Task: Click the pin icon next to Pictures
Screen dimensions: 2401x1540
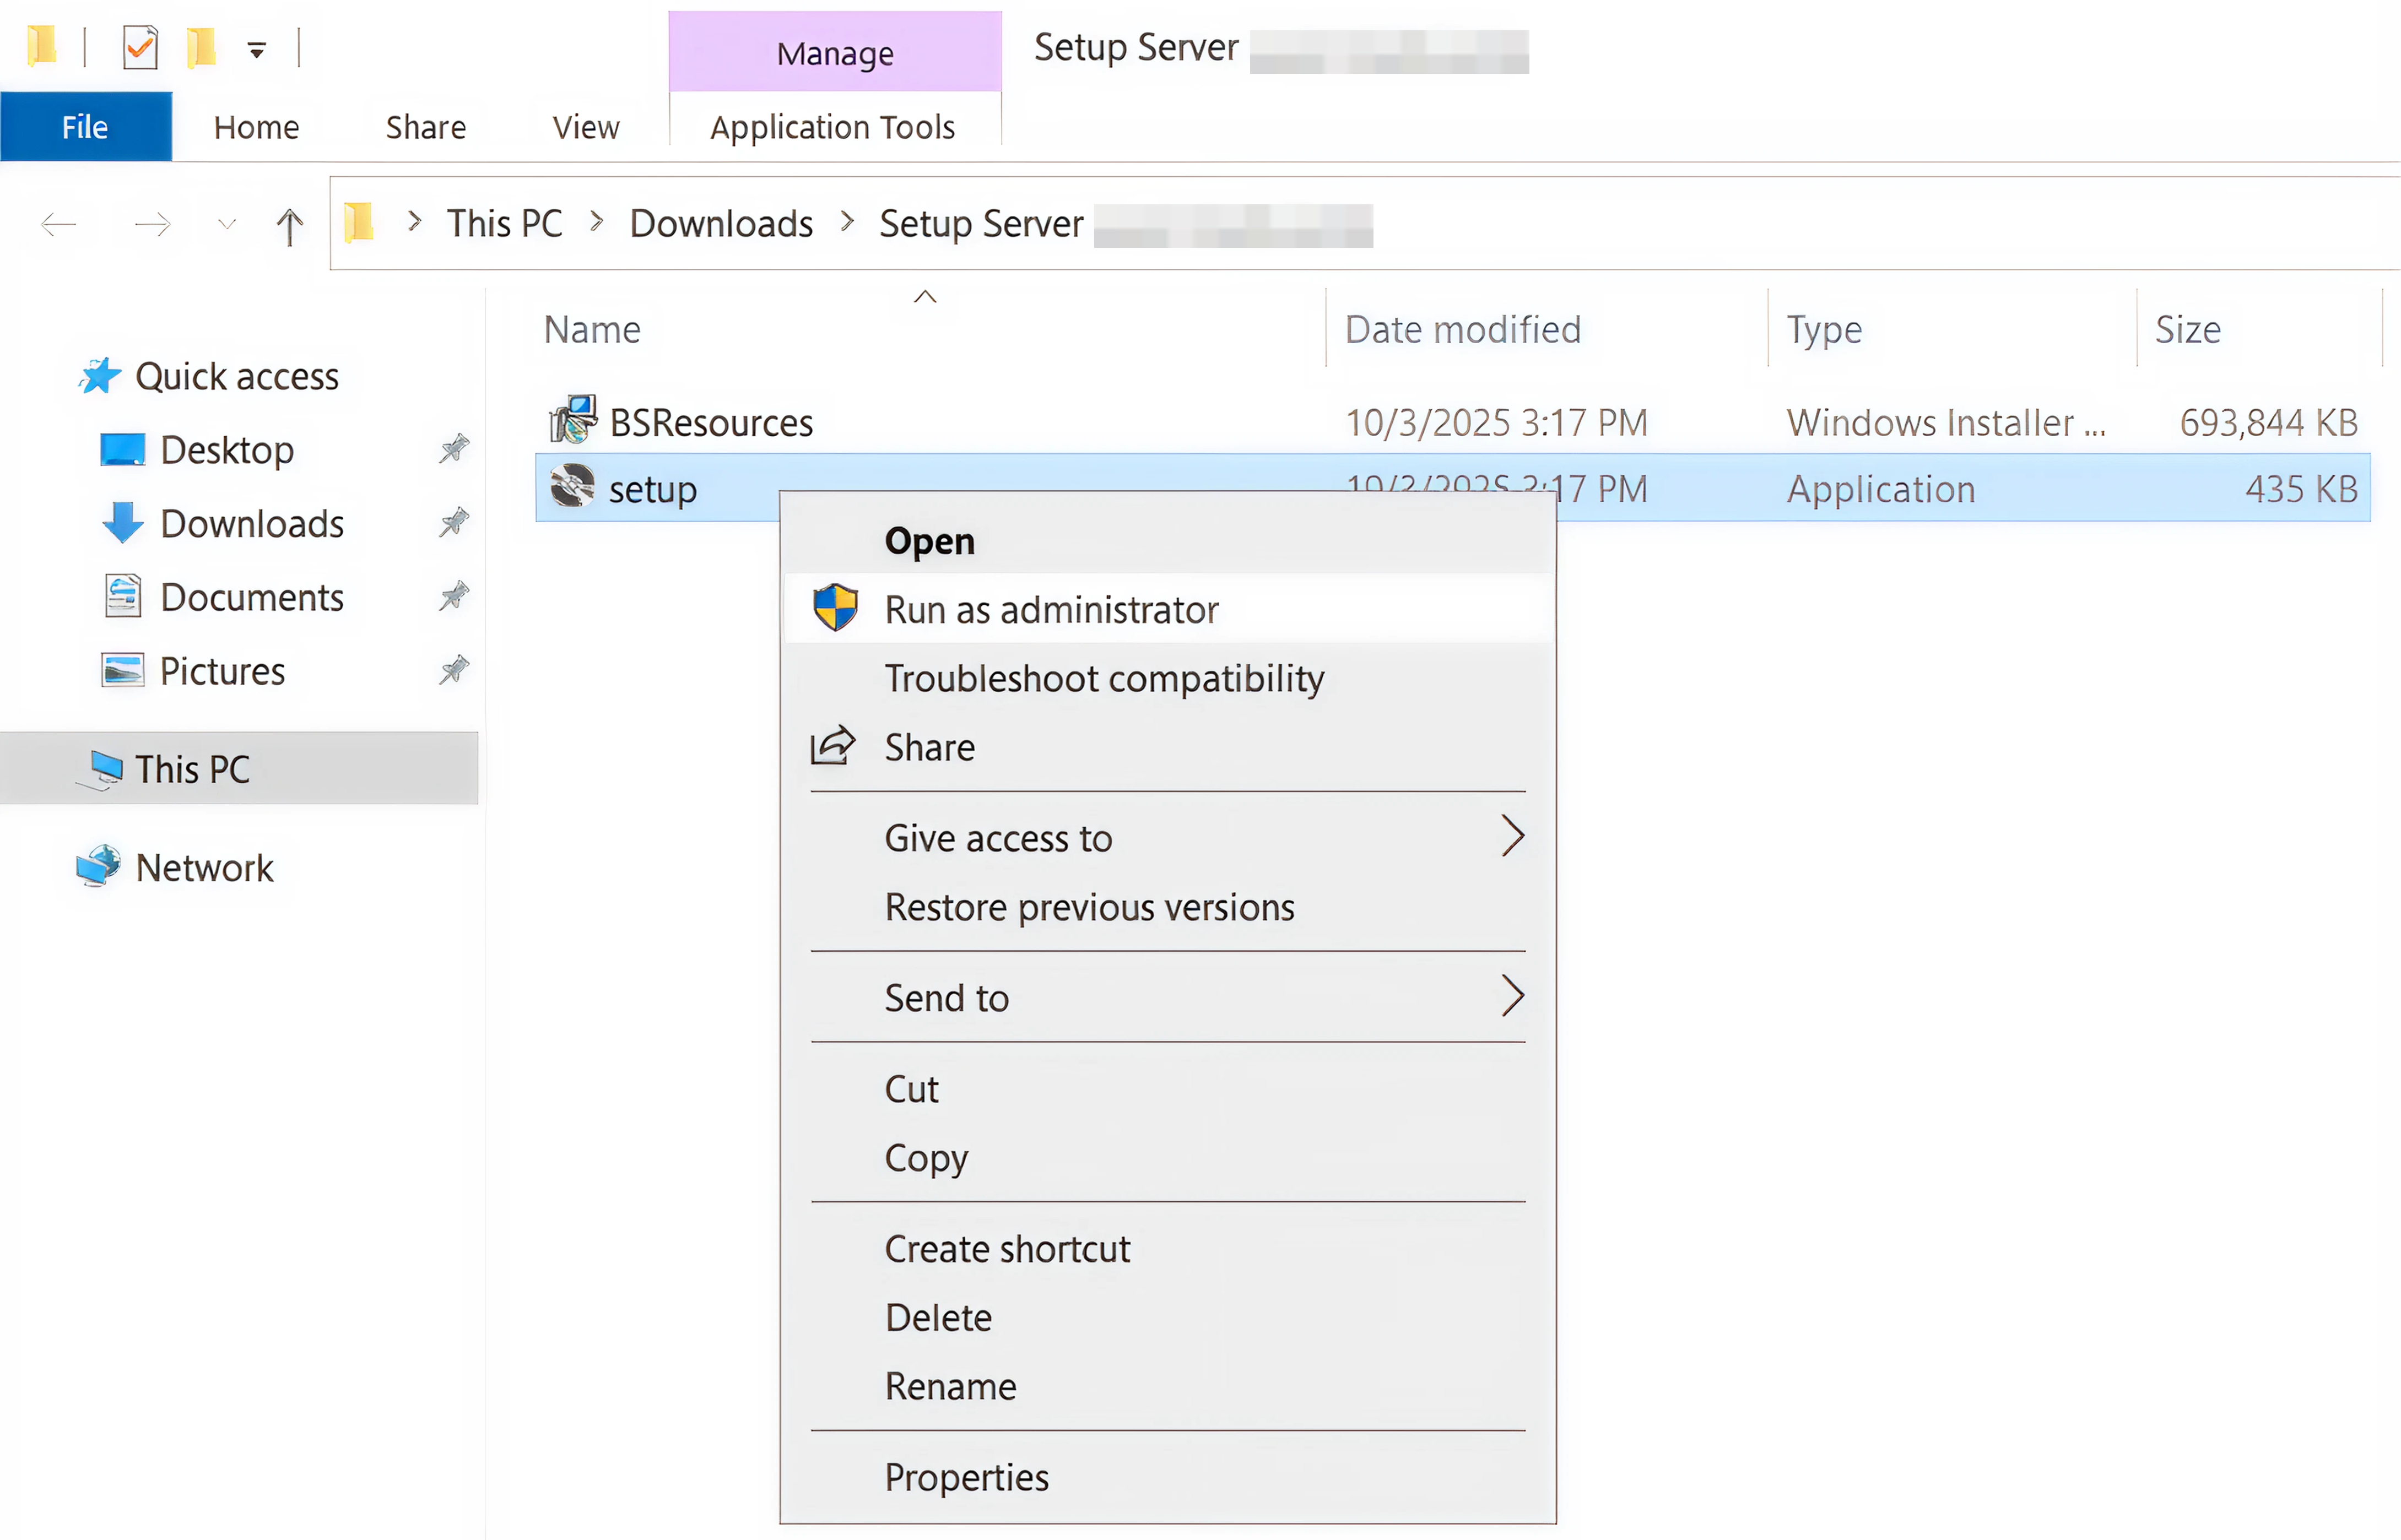Action: pyautogui.click(x=454, y=669)
